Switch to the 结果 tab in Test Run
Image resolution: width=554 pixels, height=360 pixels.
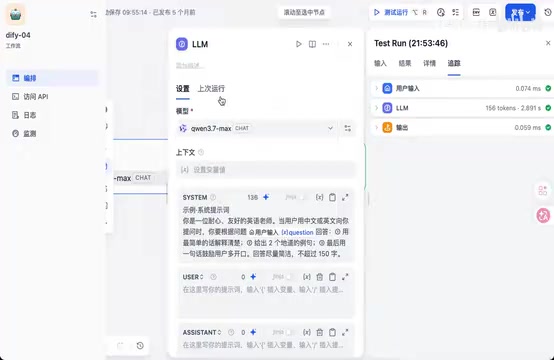(x=405, y=64)
